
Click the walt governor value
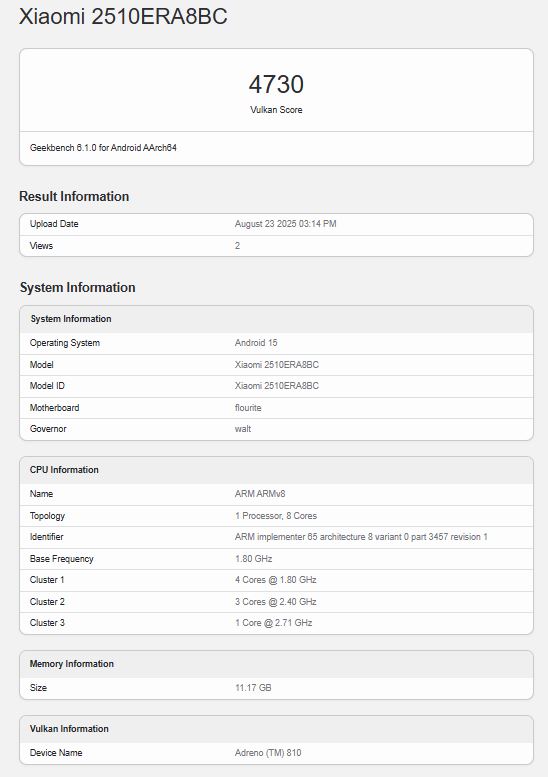pos(243,429)
